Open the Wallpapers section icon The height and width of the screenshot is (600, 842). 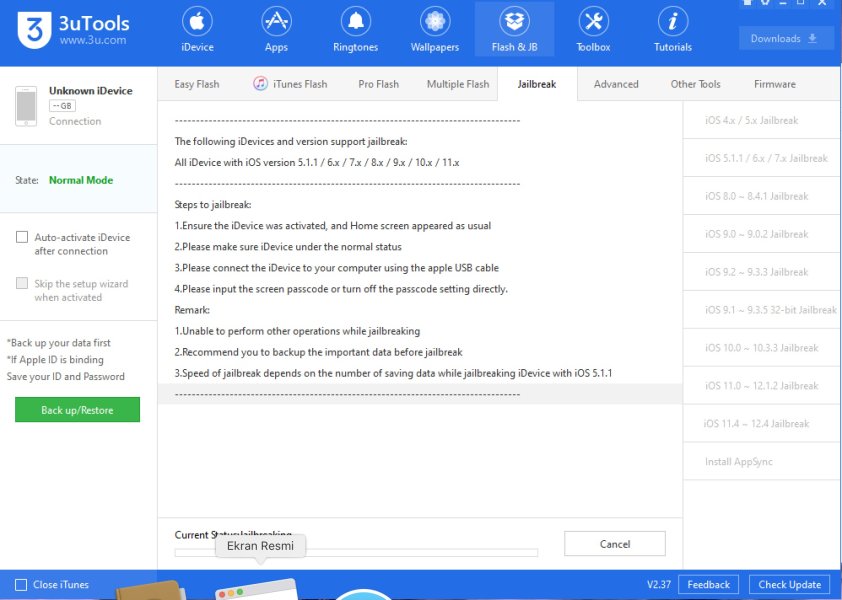tap(434, 21)
